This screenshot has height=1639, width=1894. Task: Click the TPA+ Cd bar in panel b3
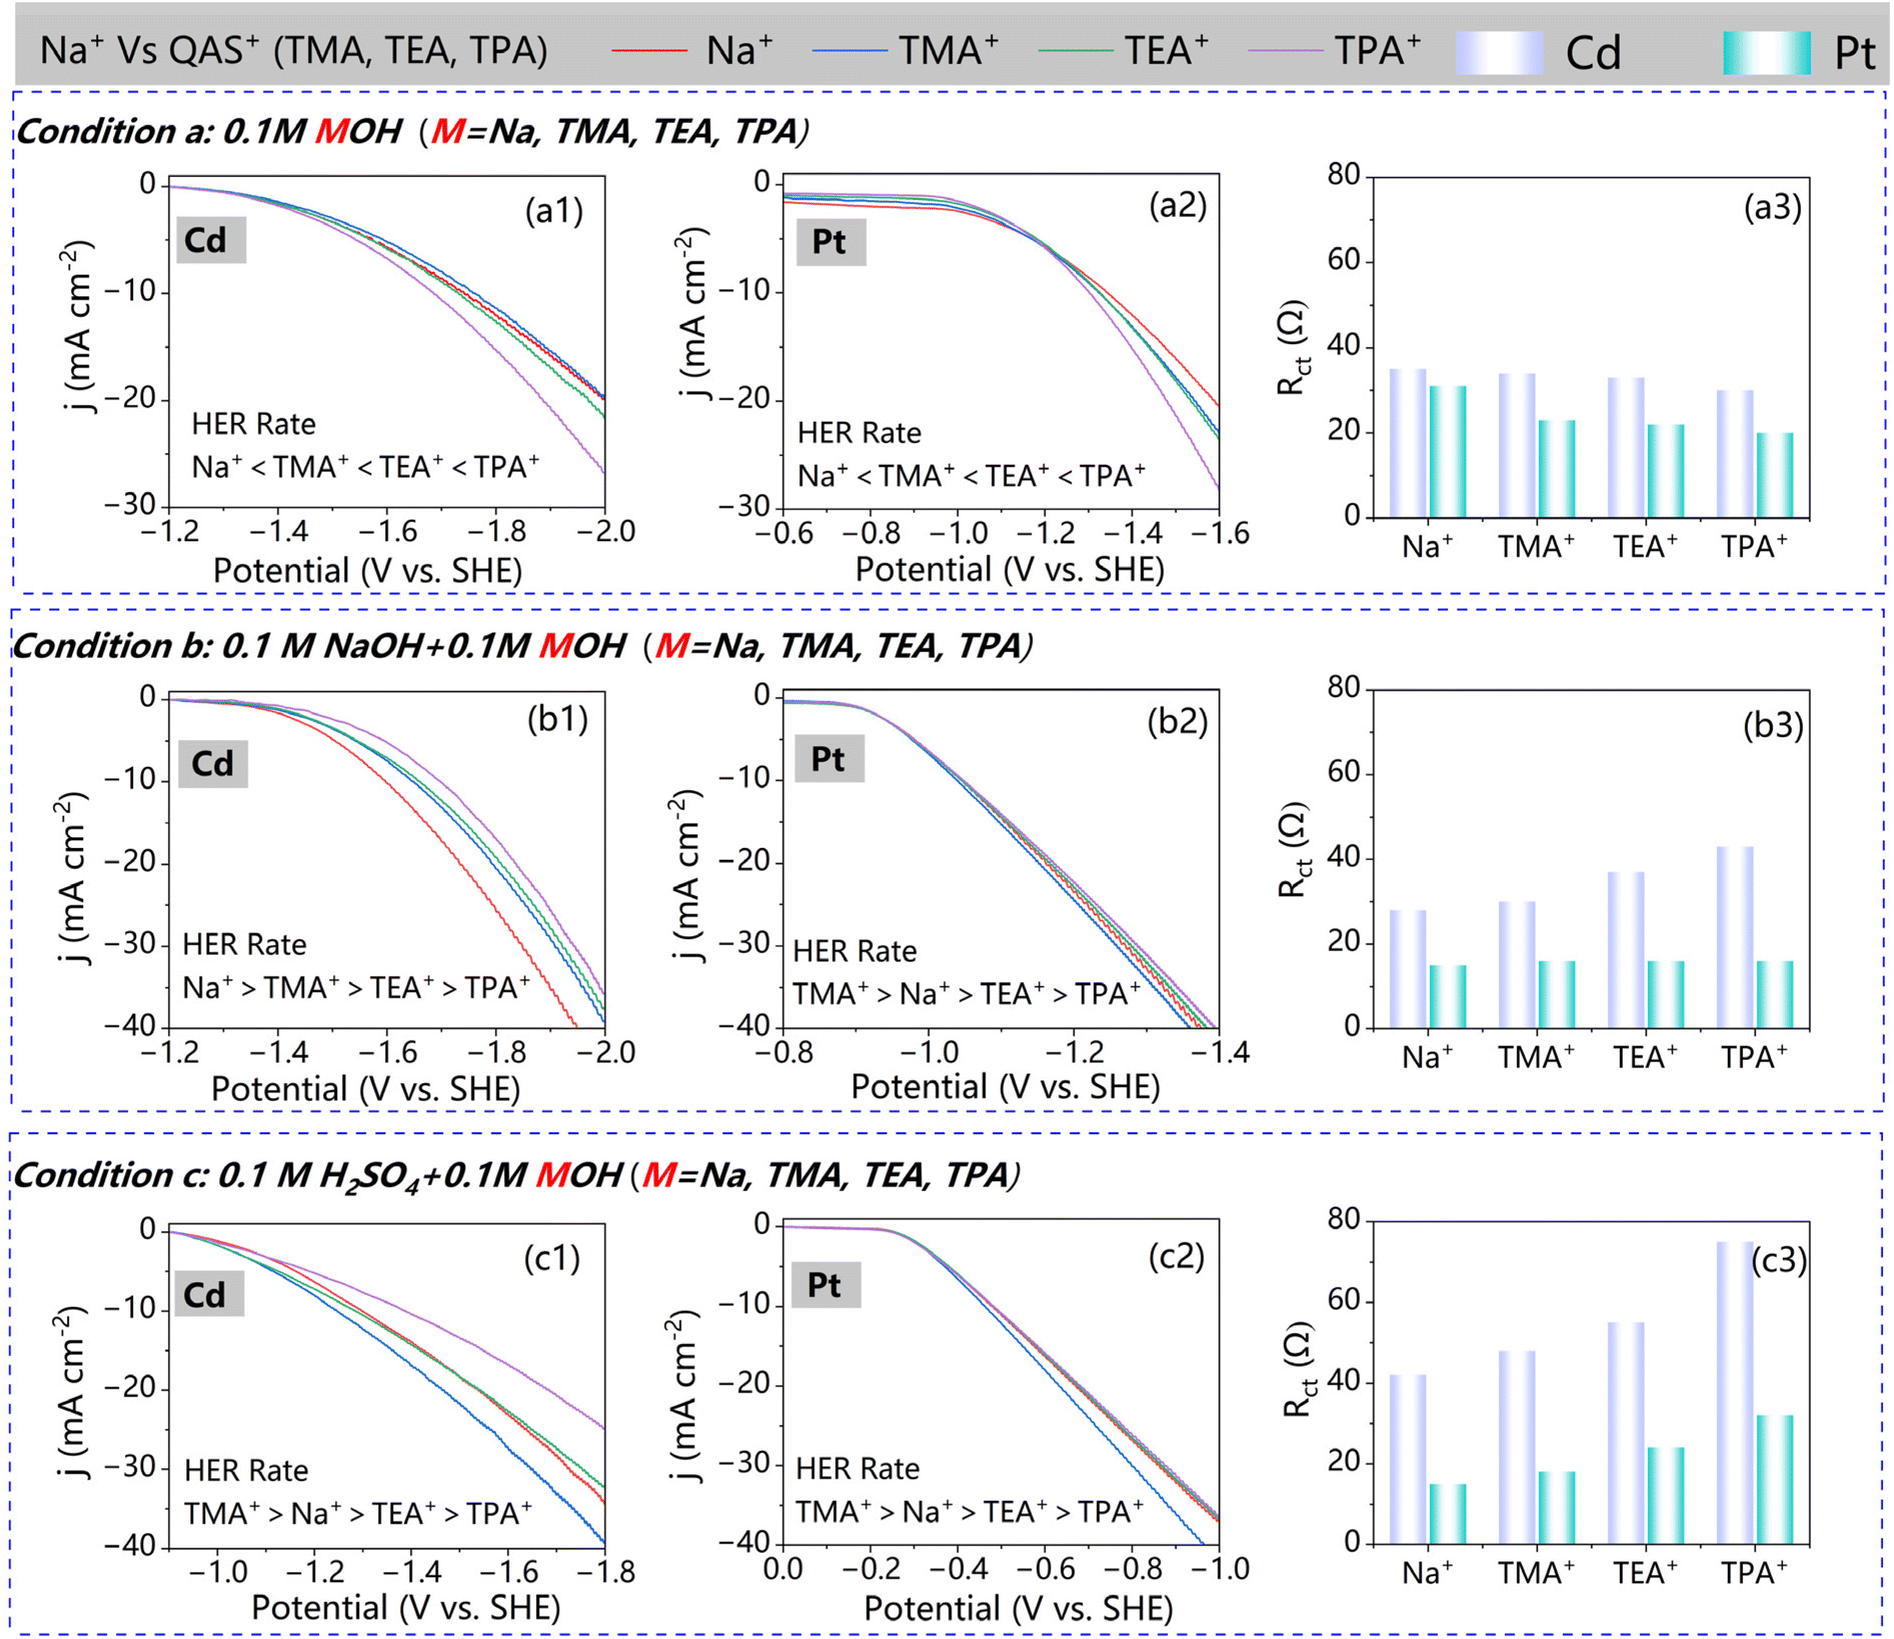(x=1735, y=937)
